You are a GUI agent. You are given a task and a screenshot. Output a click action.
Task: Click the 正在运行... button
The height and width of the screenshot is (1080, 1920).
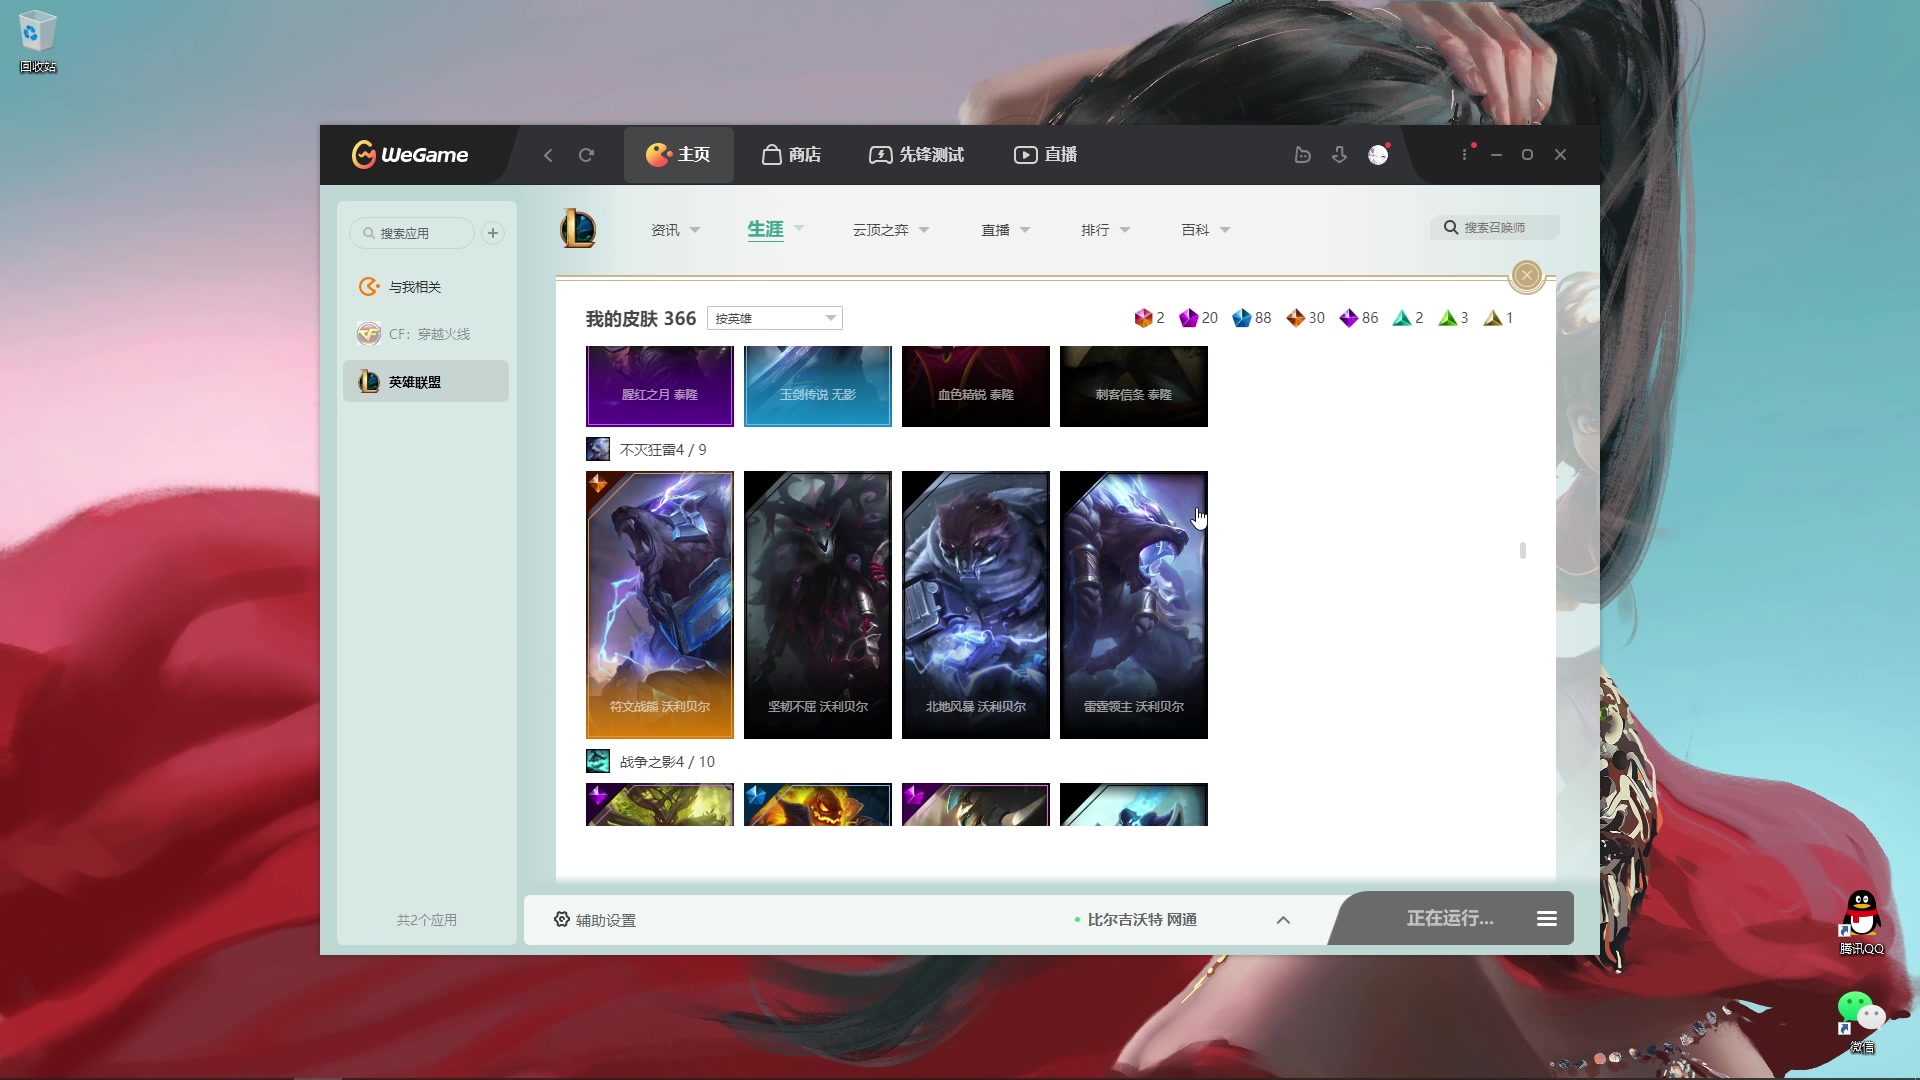tap(1450, 918)
